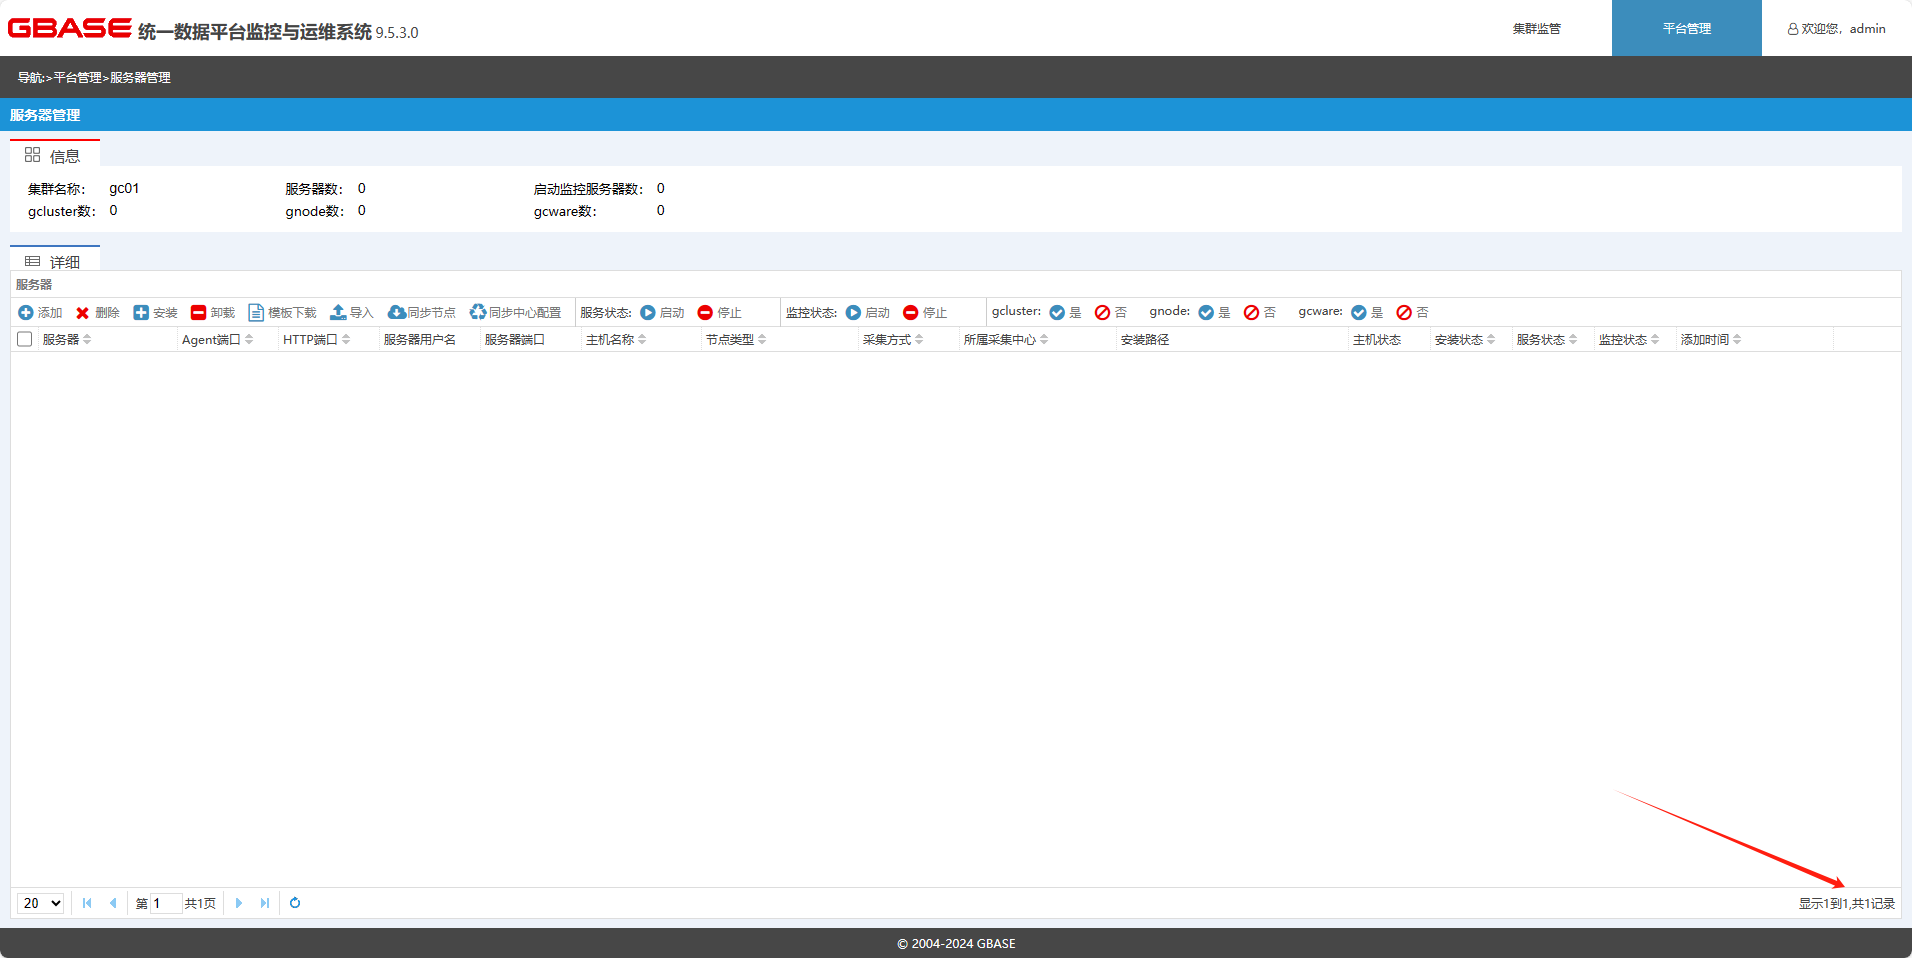
Task: Go to previous page of table
Action: tap(113, 903)
